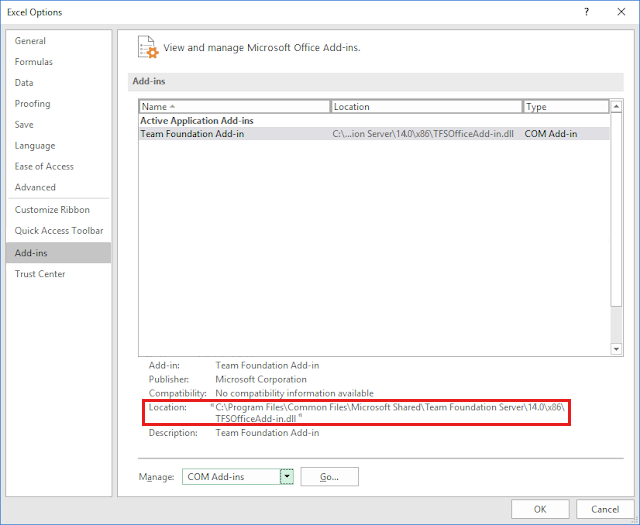Screen dimensions: 640x525
Task: Click Cancel to dismiss dialog
Action: [x=605, y=509]
